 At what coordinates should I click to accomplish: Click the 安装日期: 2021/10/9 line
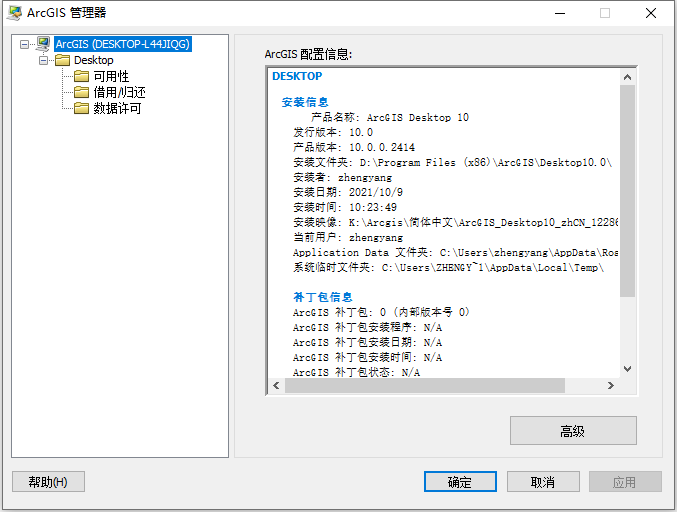coord(348,192)
